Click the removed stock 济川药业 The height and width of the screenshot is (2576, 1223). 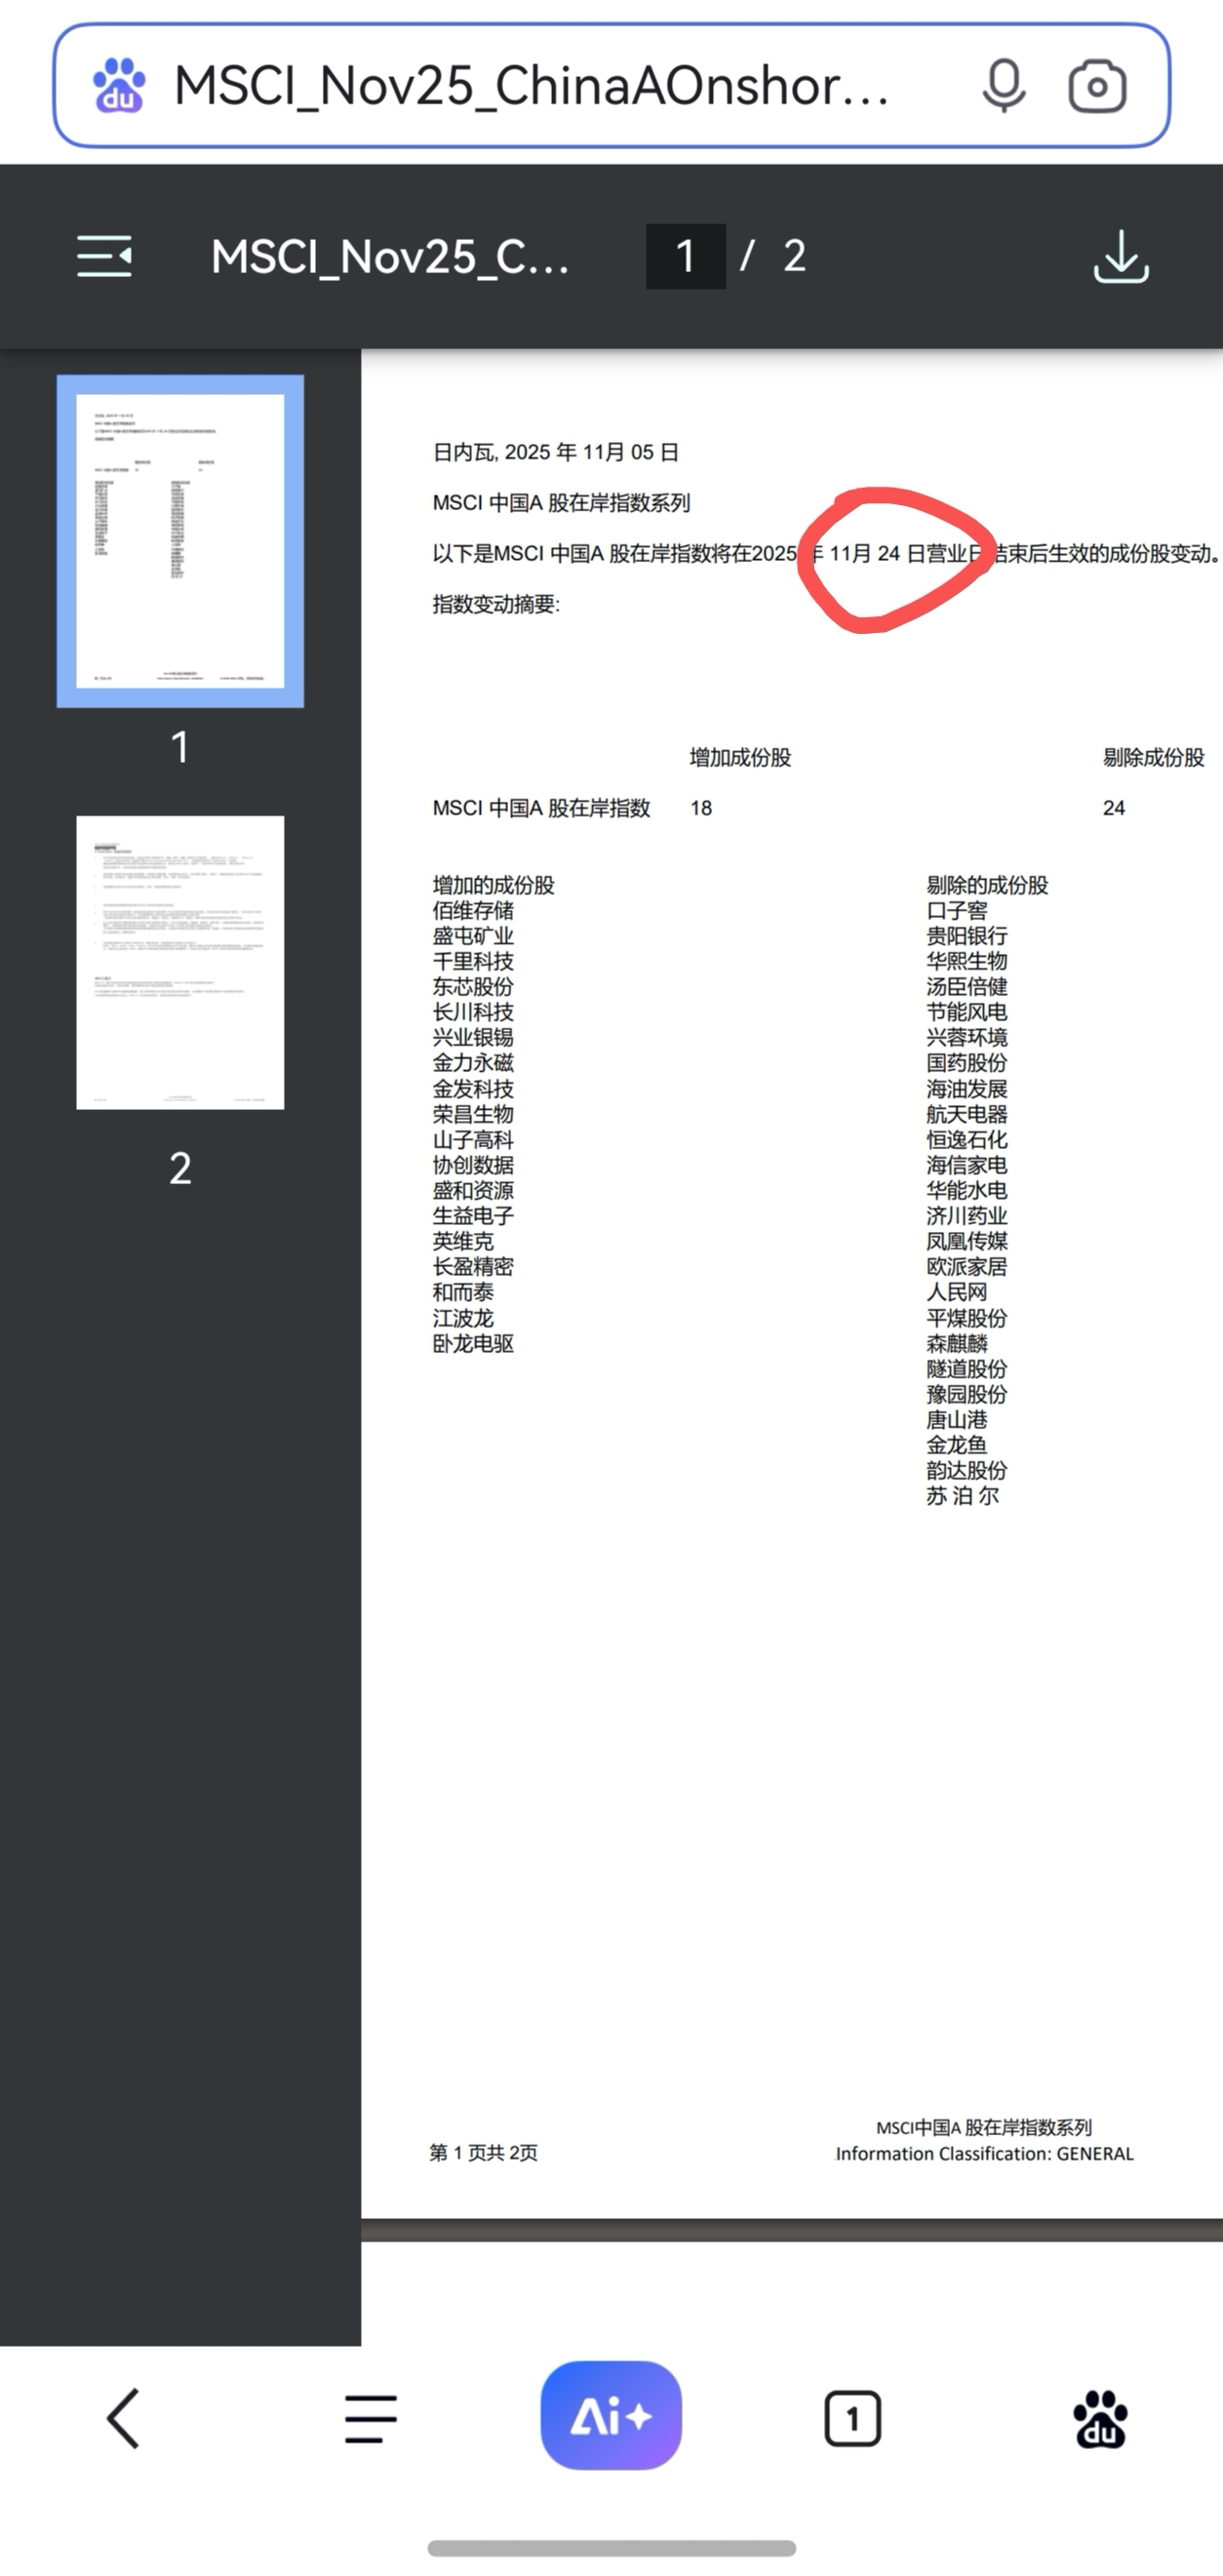tap(967, 1216)
